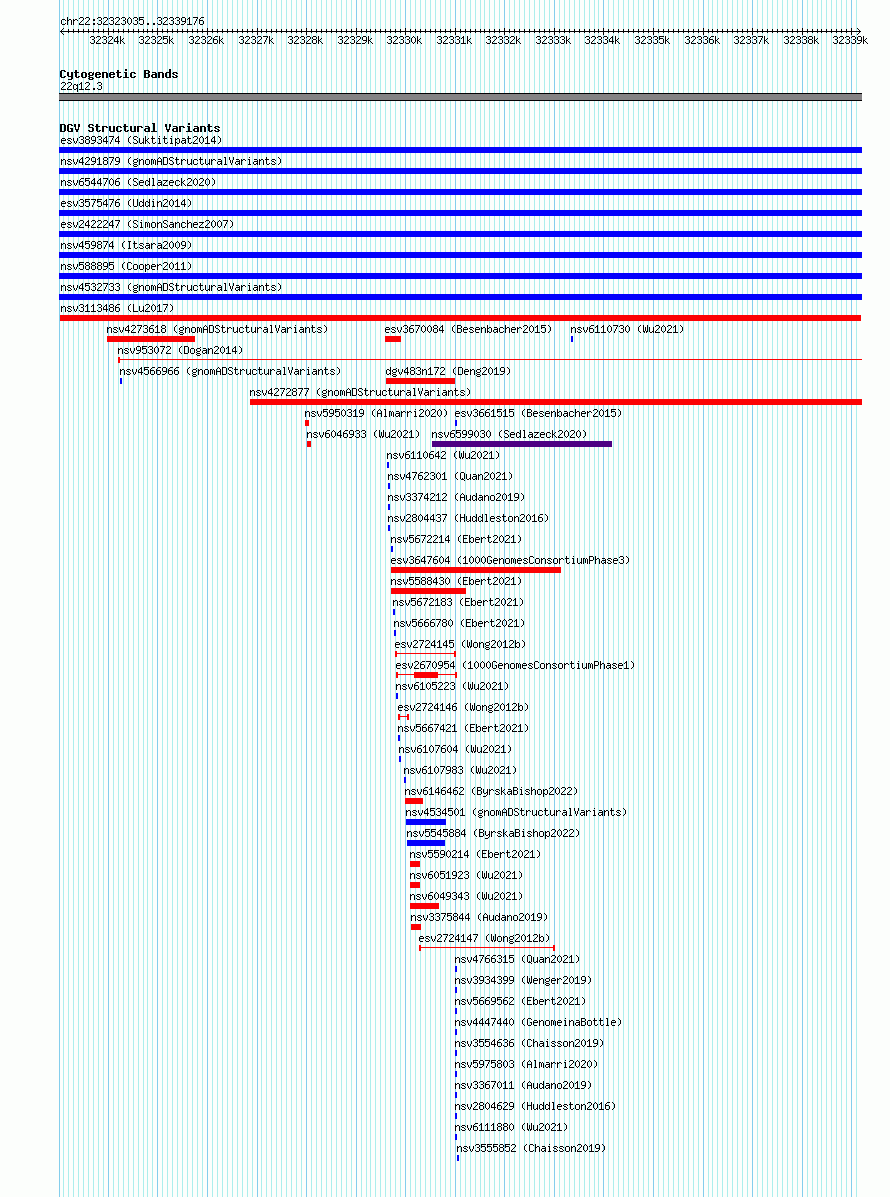Click nsv5975803 (Almarri2020) label
This screenshot has height=1197, width=890.
(527, 1064)
